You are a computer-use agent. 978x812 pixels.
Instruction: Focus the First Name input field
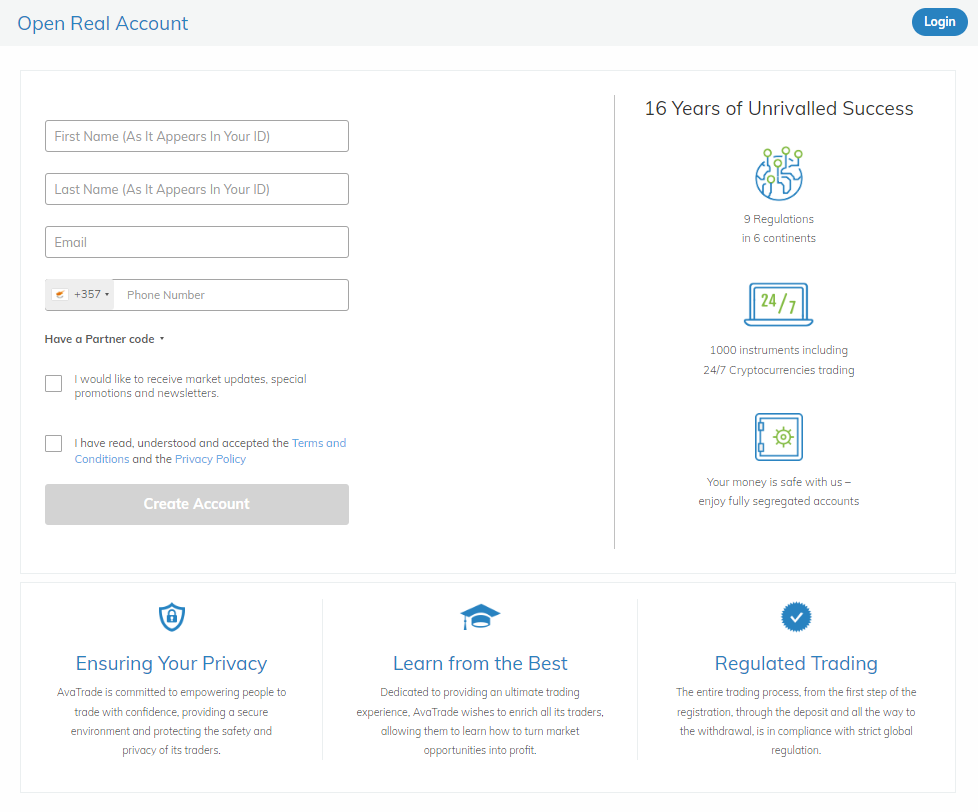(197, 136)
